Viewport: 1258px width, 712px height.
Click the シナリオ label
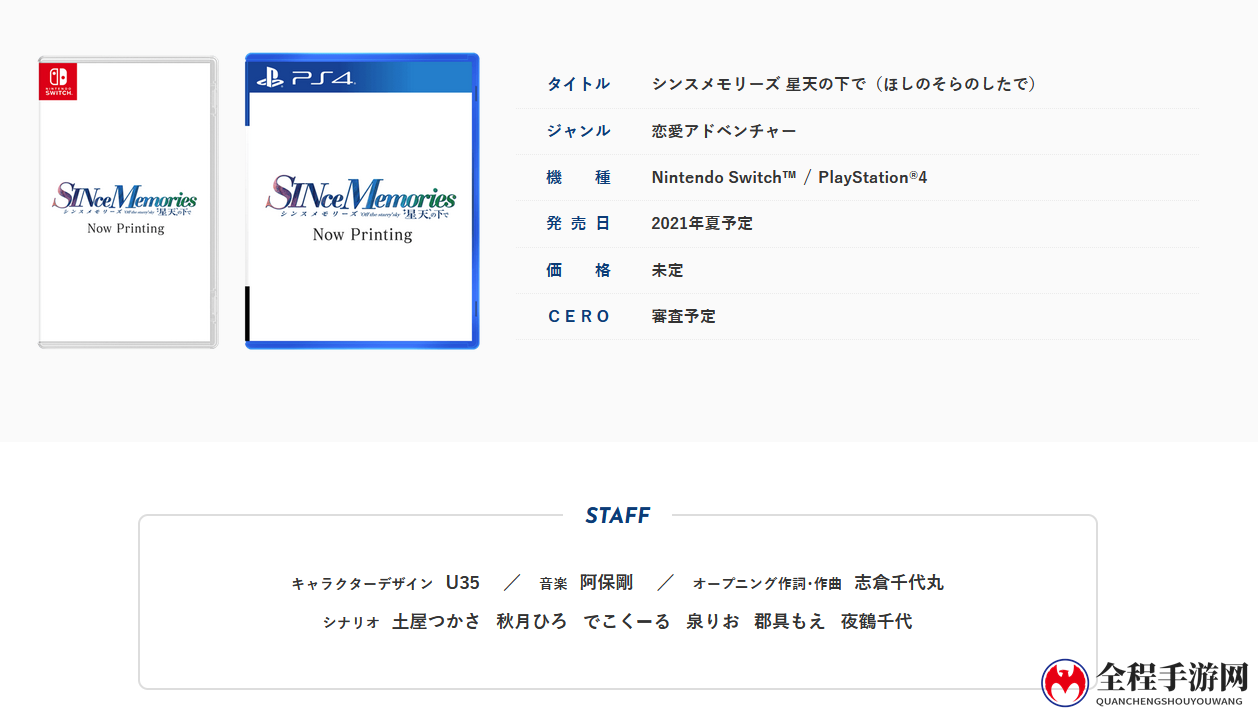pos(351,622)
